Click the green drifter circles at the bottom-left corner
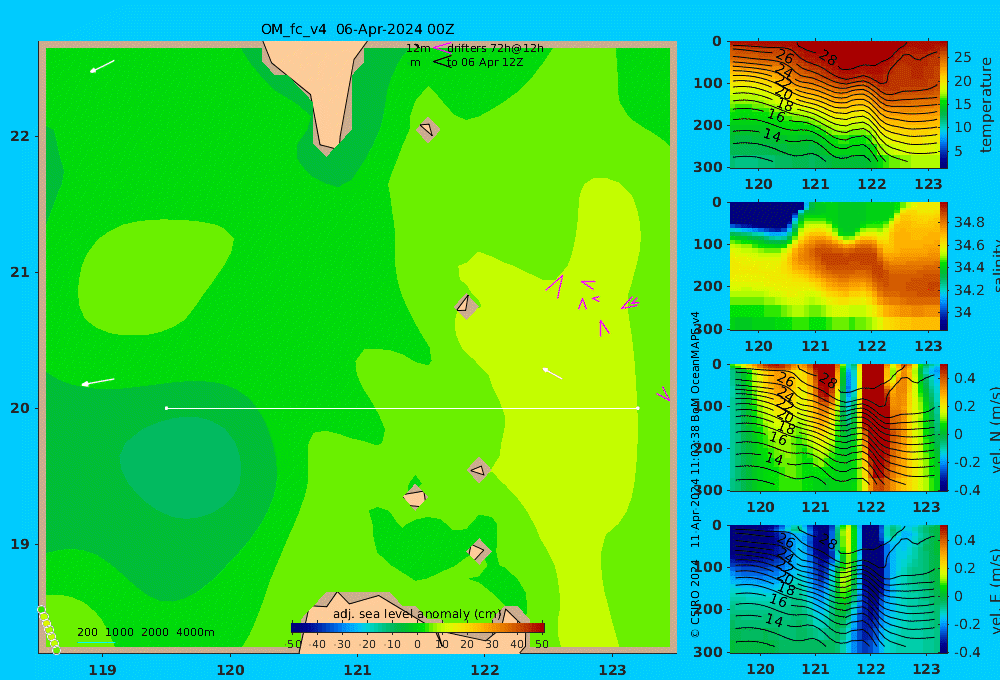The image size is (1000, 680). [48, 630]
